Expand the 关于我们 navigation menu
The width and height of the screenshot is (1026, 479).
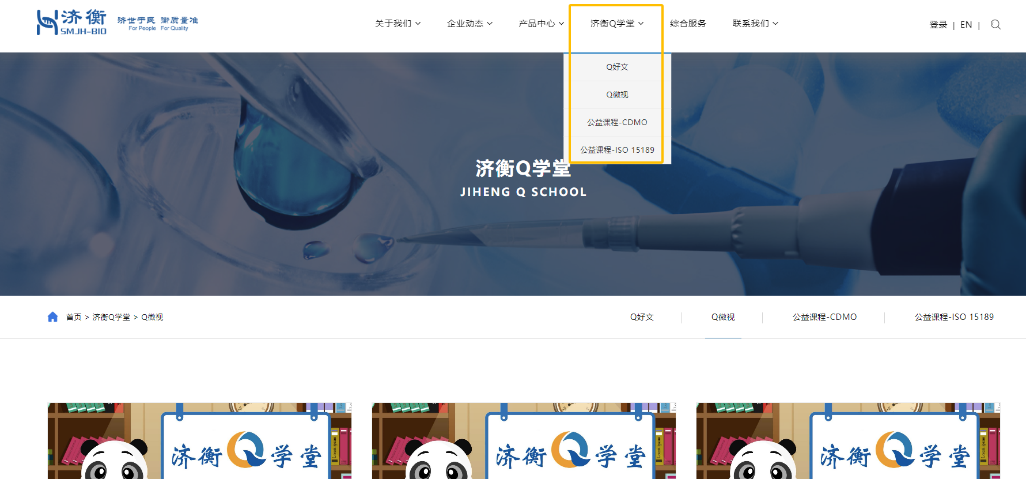(398, 24)
